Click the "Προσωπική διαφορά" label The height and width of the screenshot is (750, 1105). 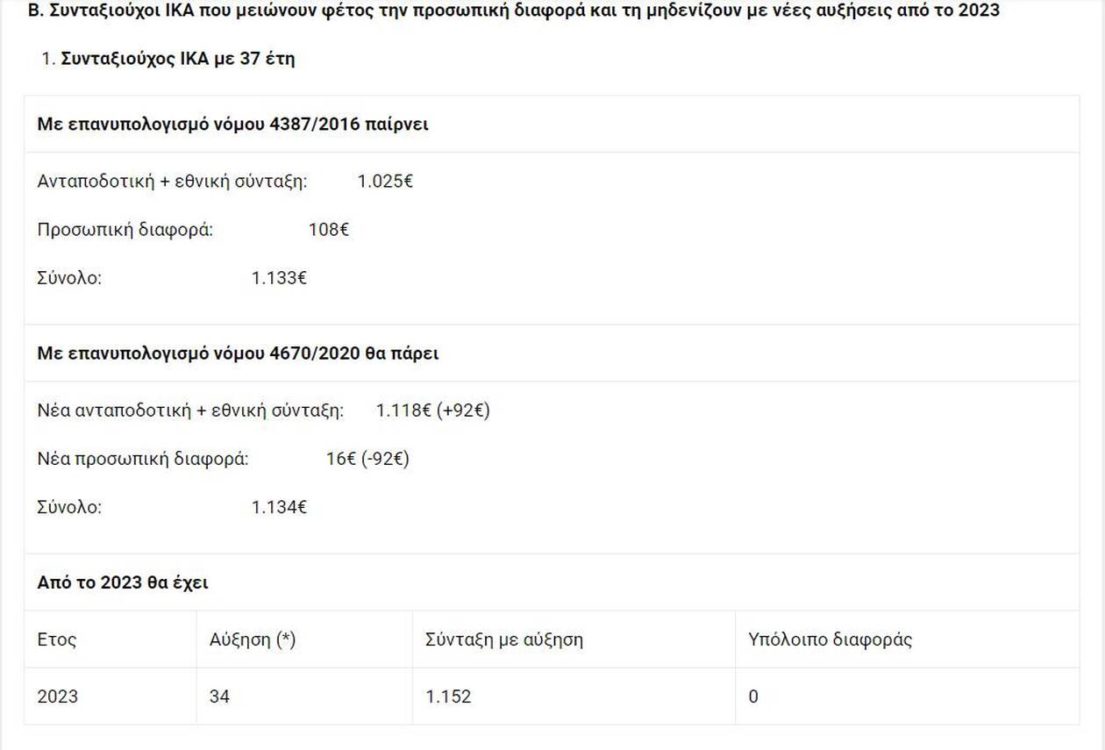point(126,230)
